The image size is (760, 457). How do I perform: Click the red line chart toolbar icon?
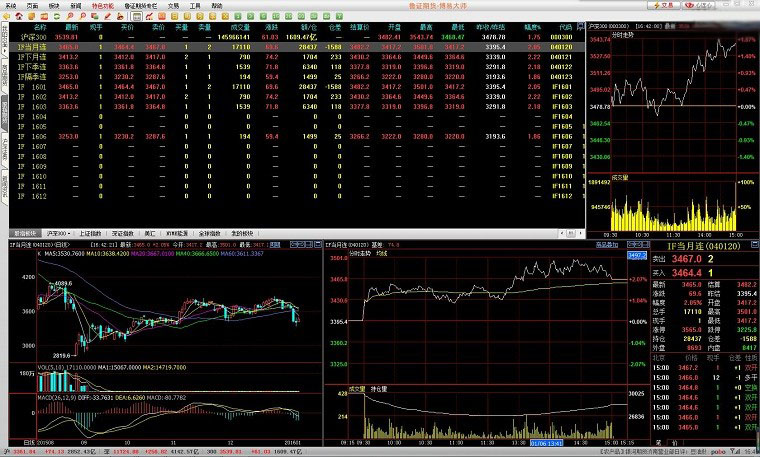coord(149,16)
